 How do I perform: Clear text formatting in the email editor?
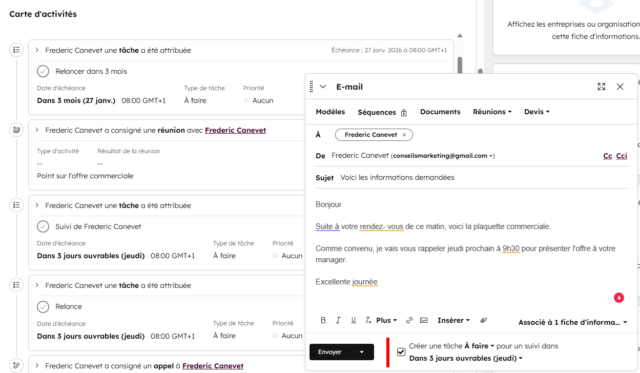[368, 320]
